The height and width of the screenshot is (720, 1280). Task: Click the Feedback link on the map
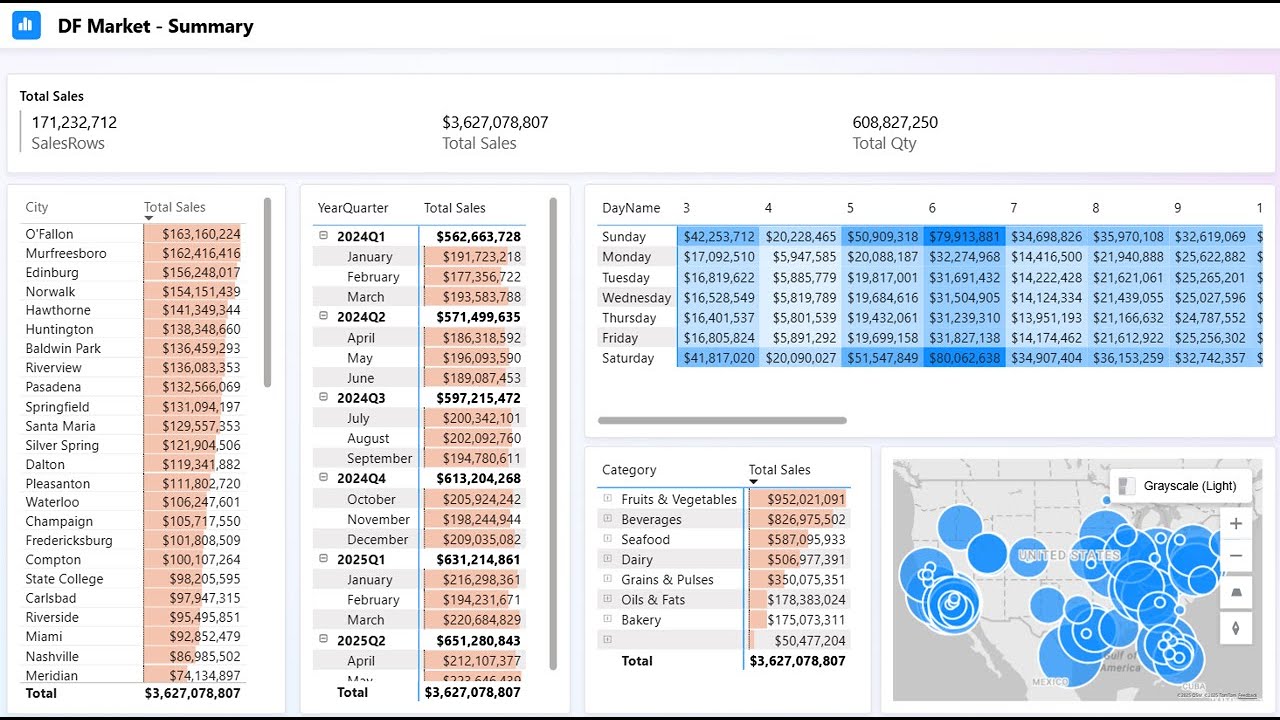point(1247,695)
